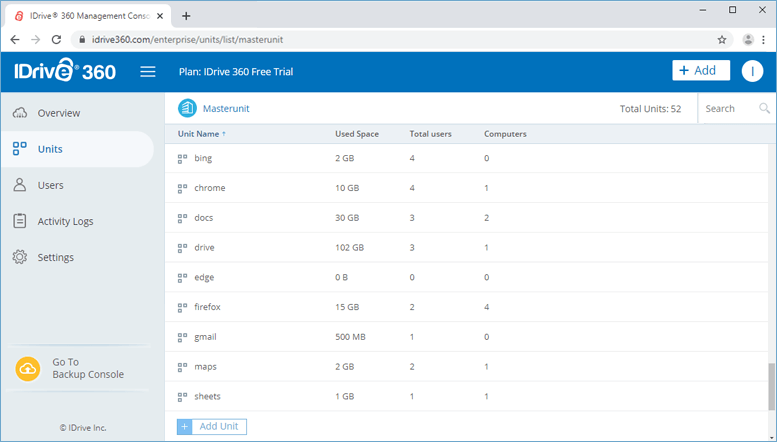Screen dimensions: 777x442
Task: Click the unit icon beside maps
Action: tap(182, 367)
